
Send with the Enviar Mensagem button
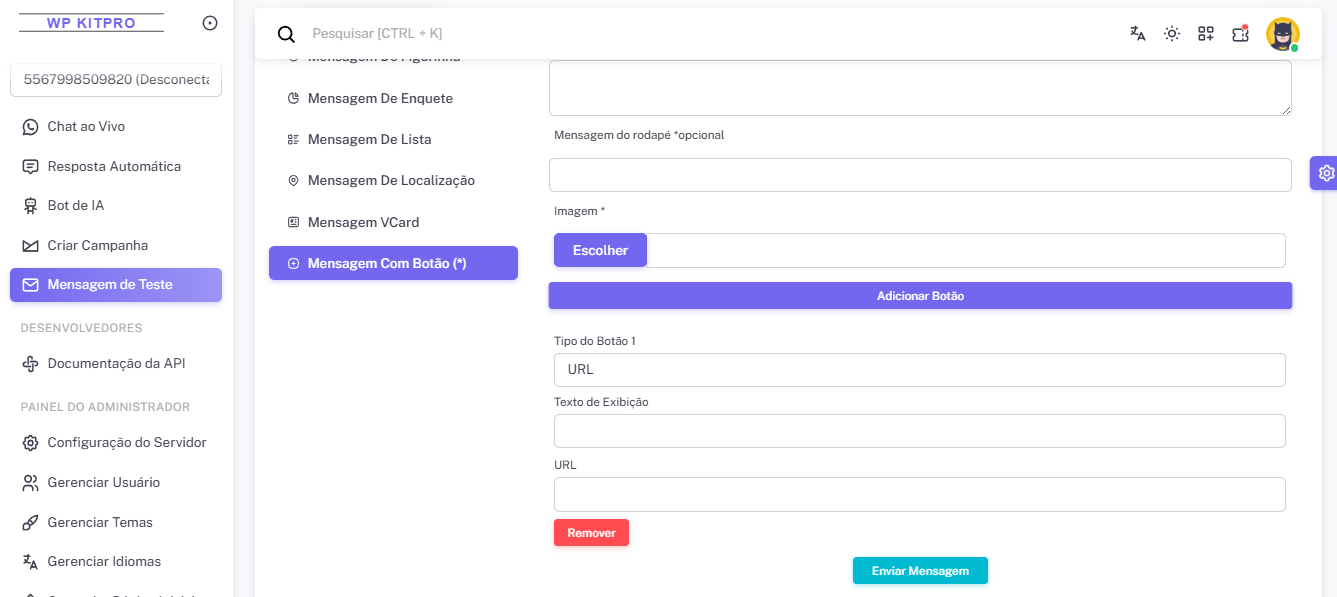coord(920,571)
